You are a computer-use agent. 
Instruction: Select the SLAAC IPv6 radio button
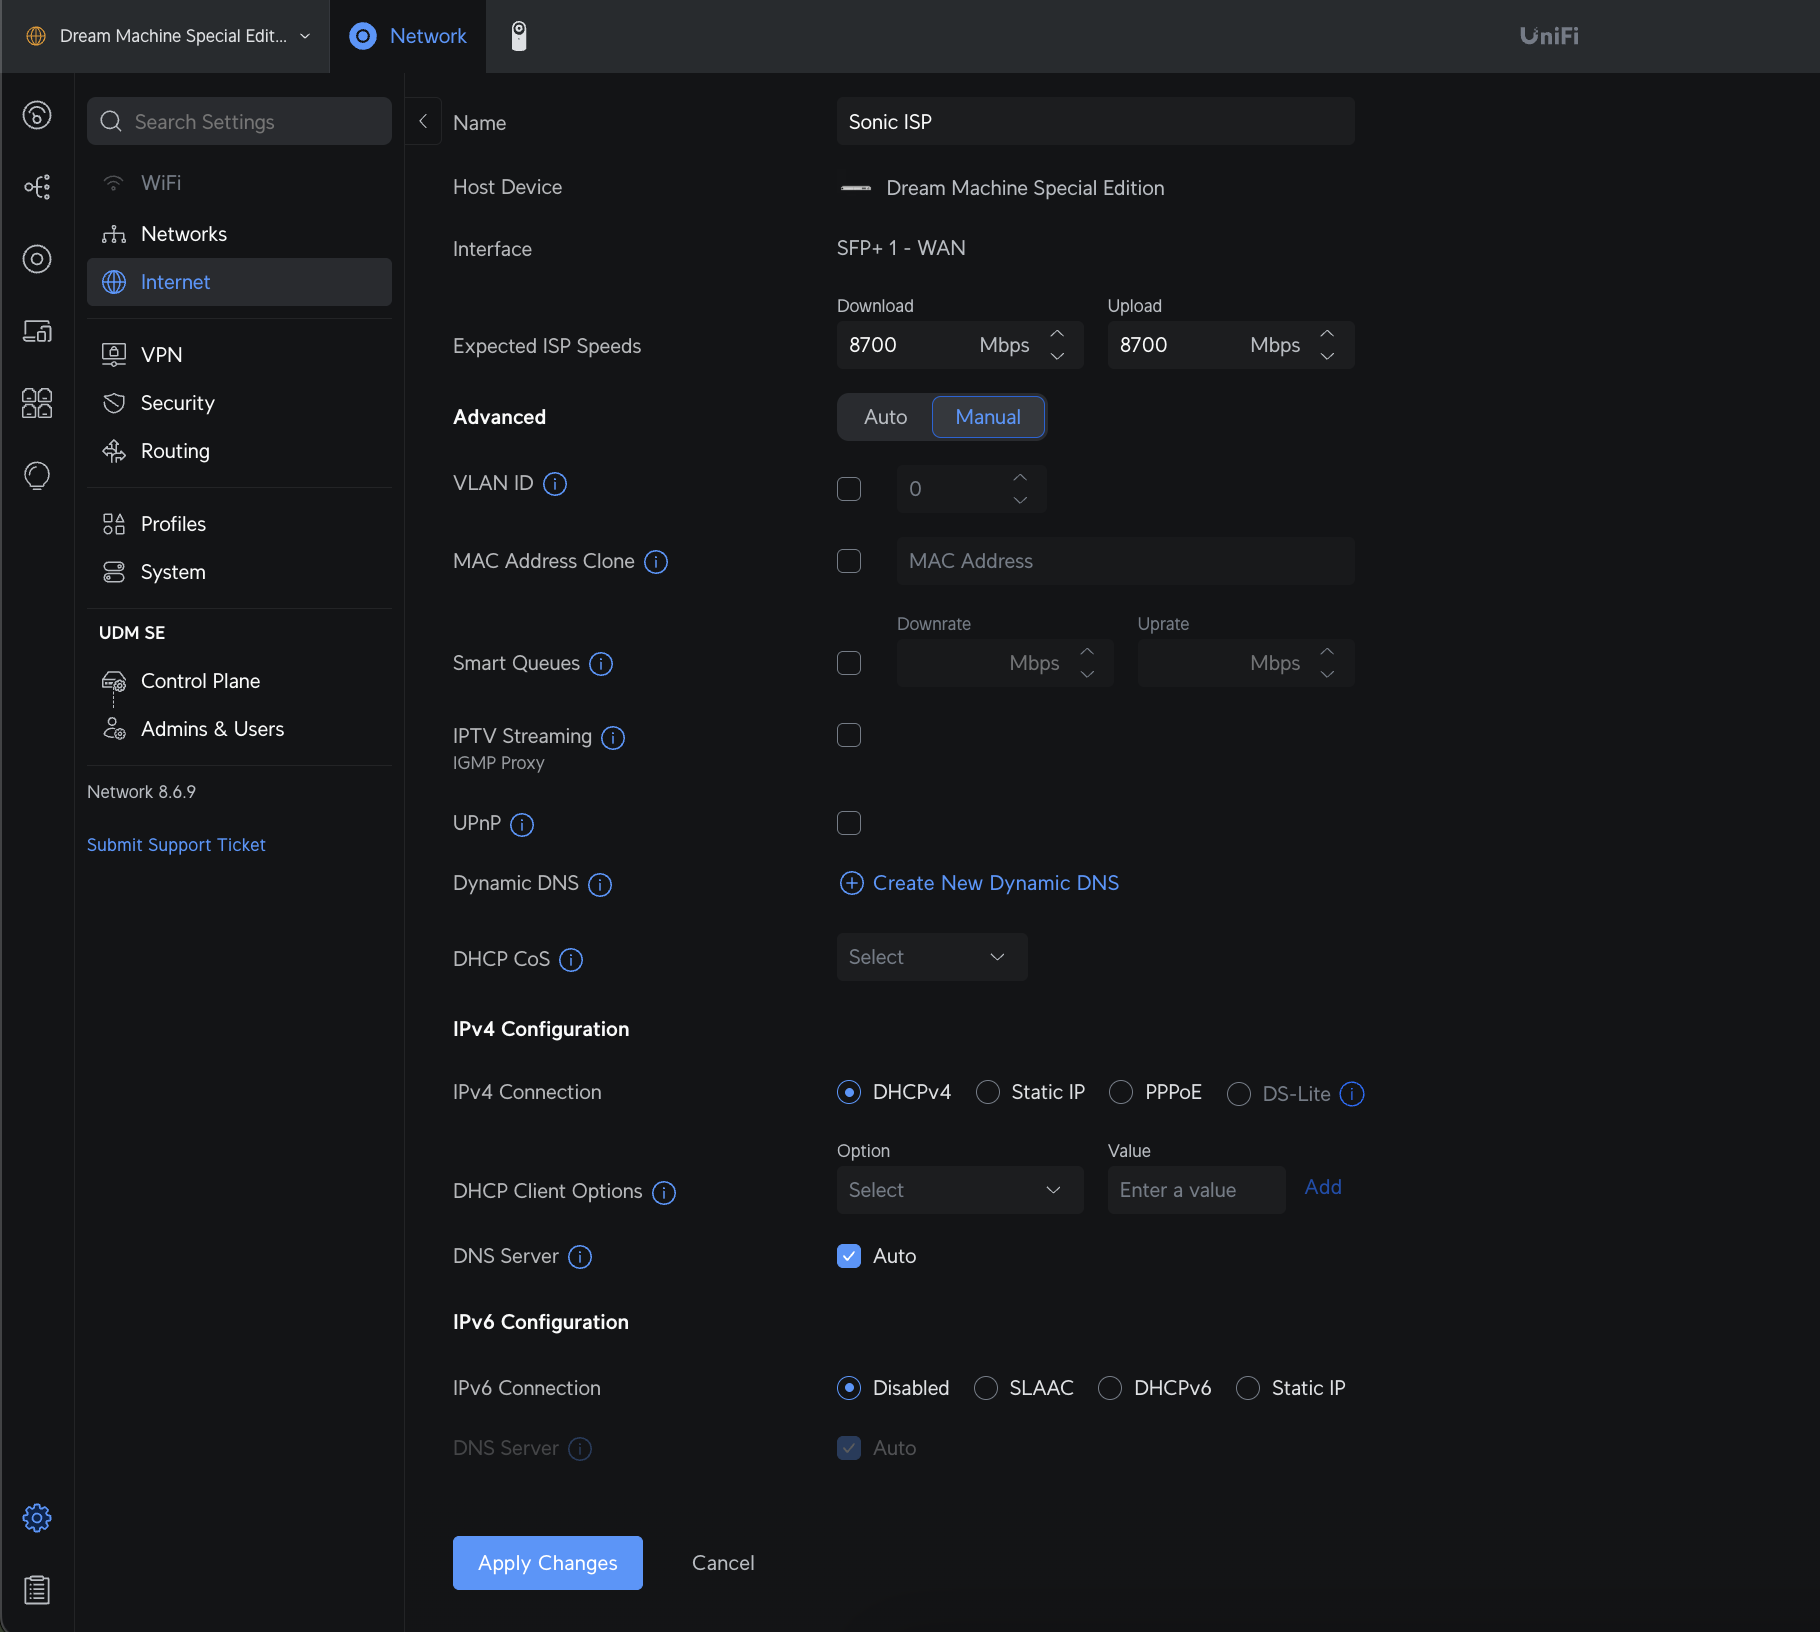tap(986, 1388)
